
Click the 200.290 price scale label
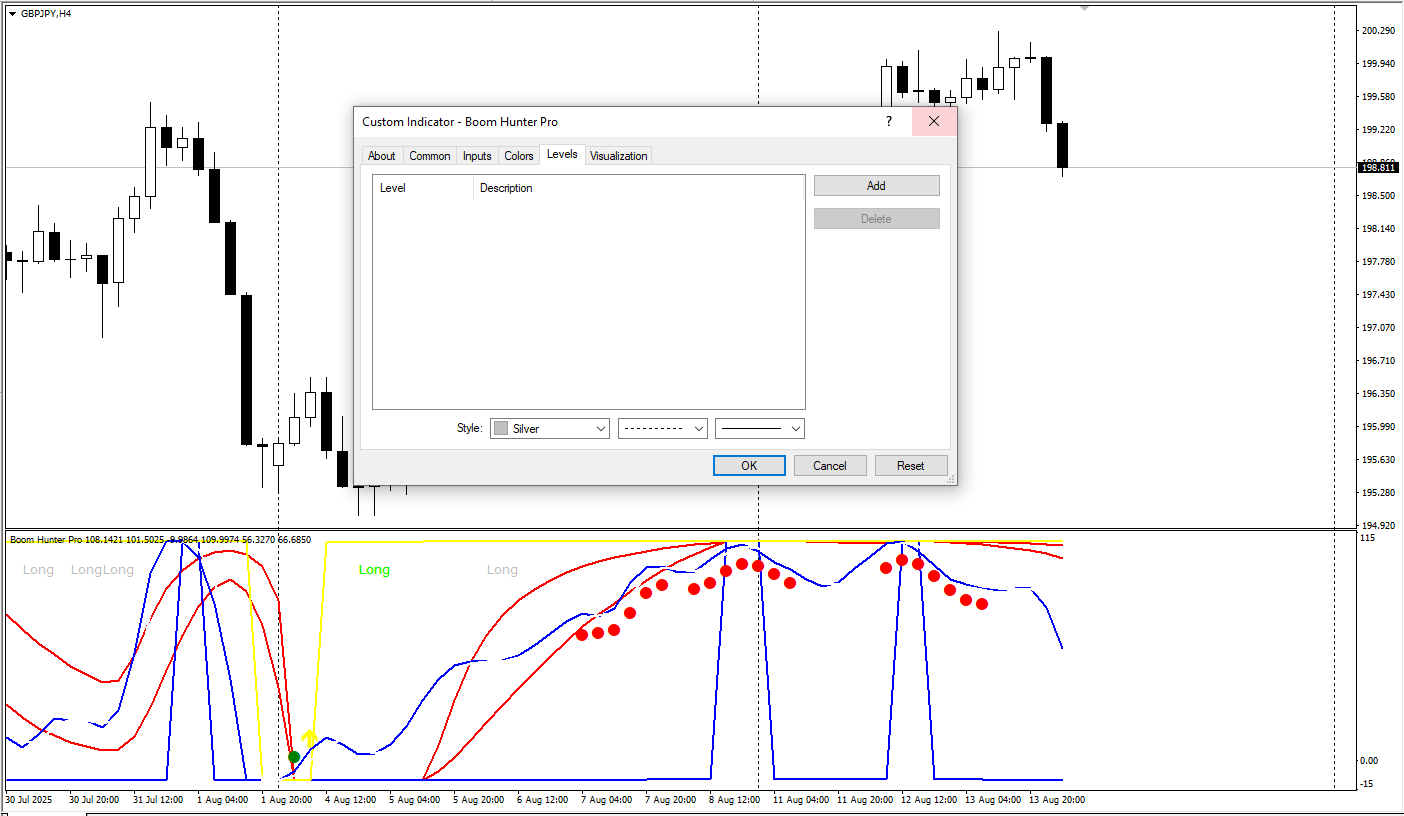coord(1378,31)
